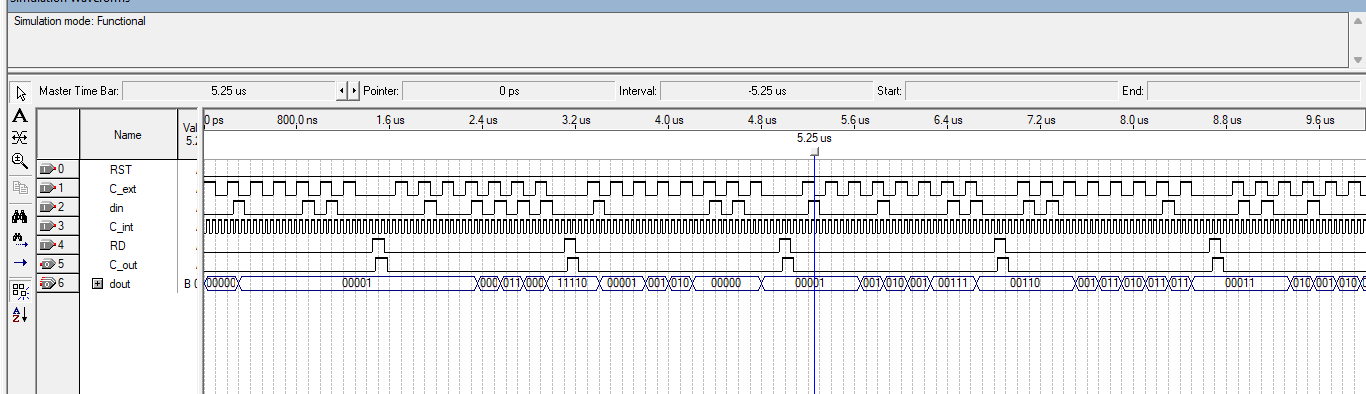Click the dout value 00110 segment

[x=1025, y=284]
